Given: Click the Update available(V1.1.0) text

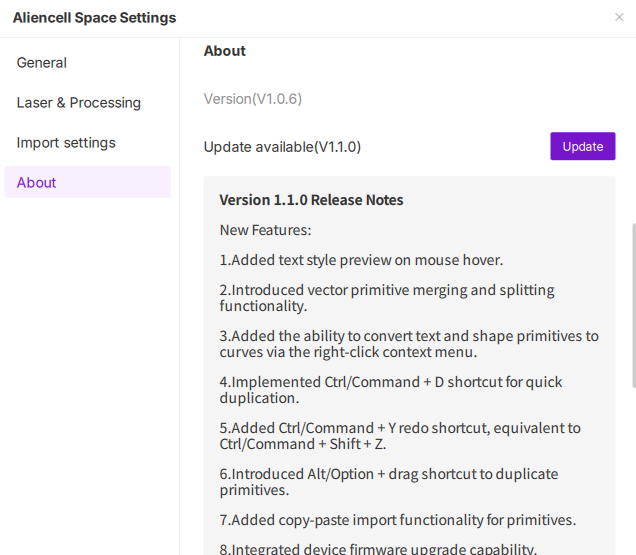Looking at the screenshot, I should 282,147.
